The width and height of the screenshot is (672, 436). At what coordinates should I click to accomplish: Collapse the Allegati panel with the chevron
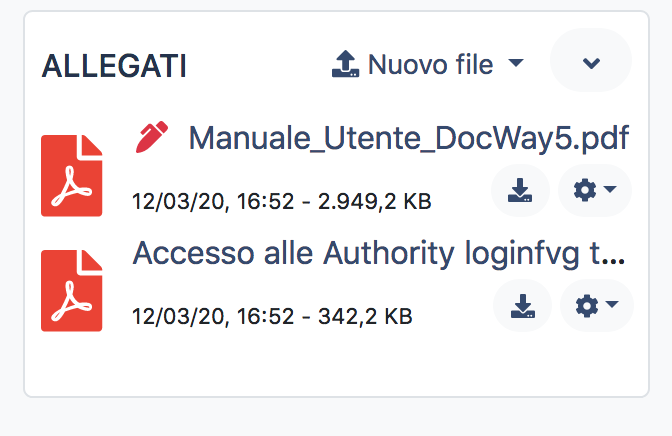(591, 63)
